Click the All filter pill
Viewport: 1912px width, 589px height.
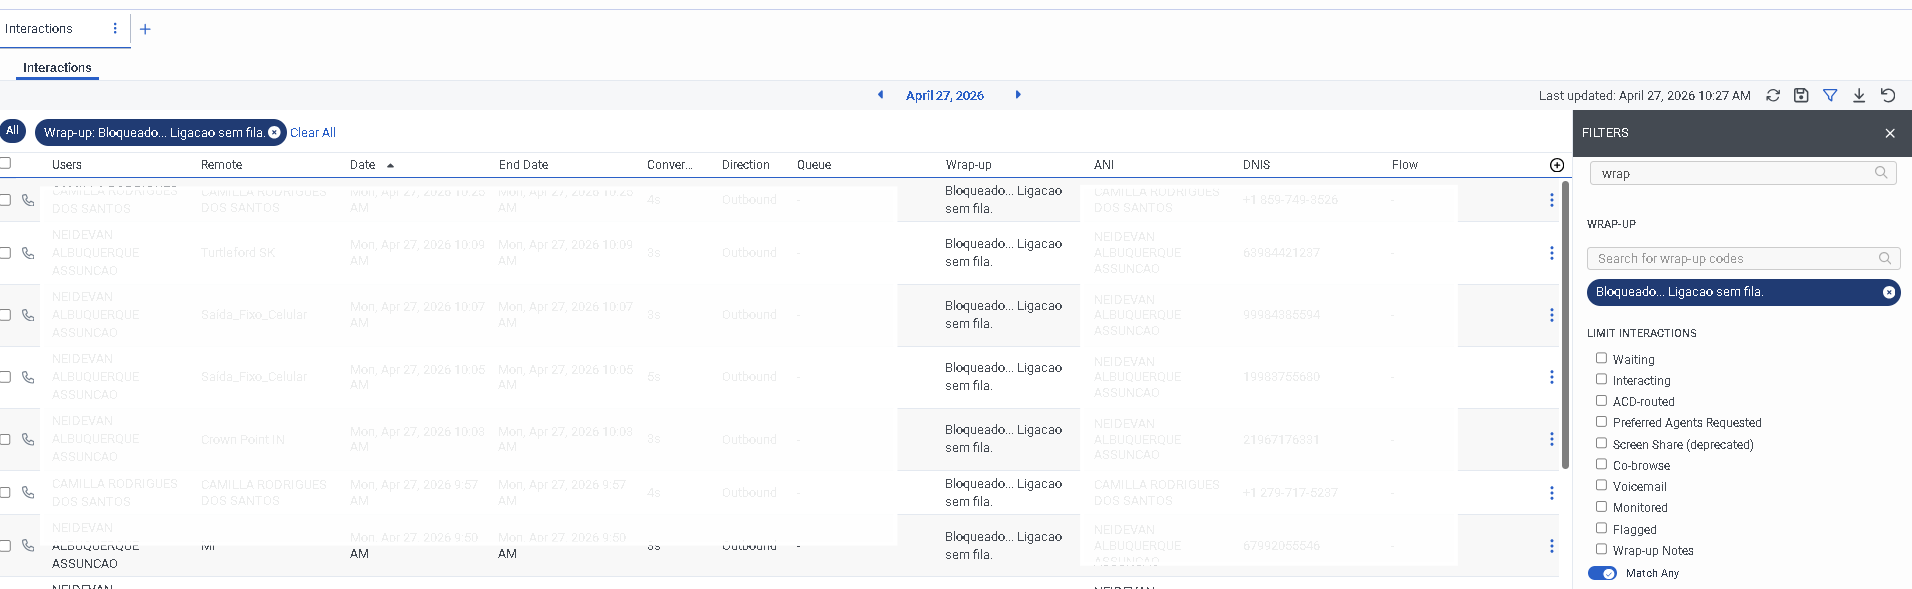click(12, 131)
